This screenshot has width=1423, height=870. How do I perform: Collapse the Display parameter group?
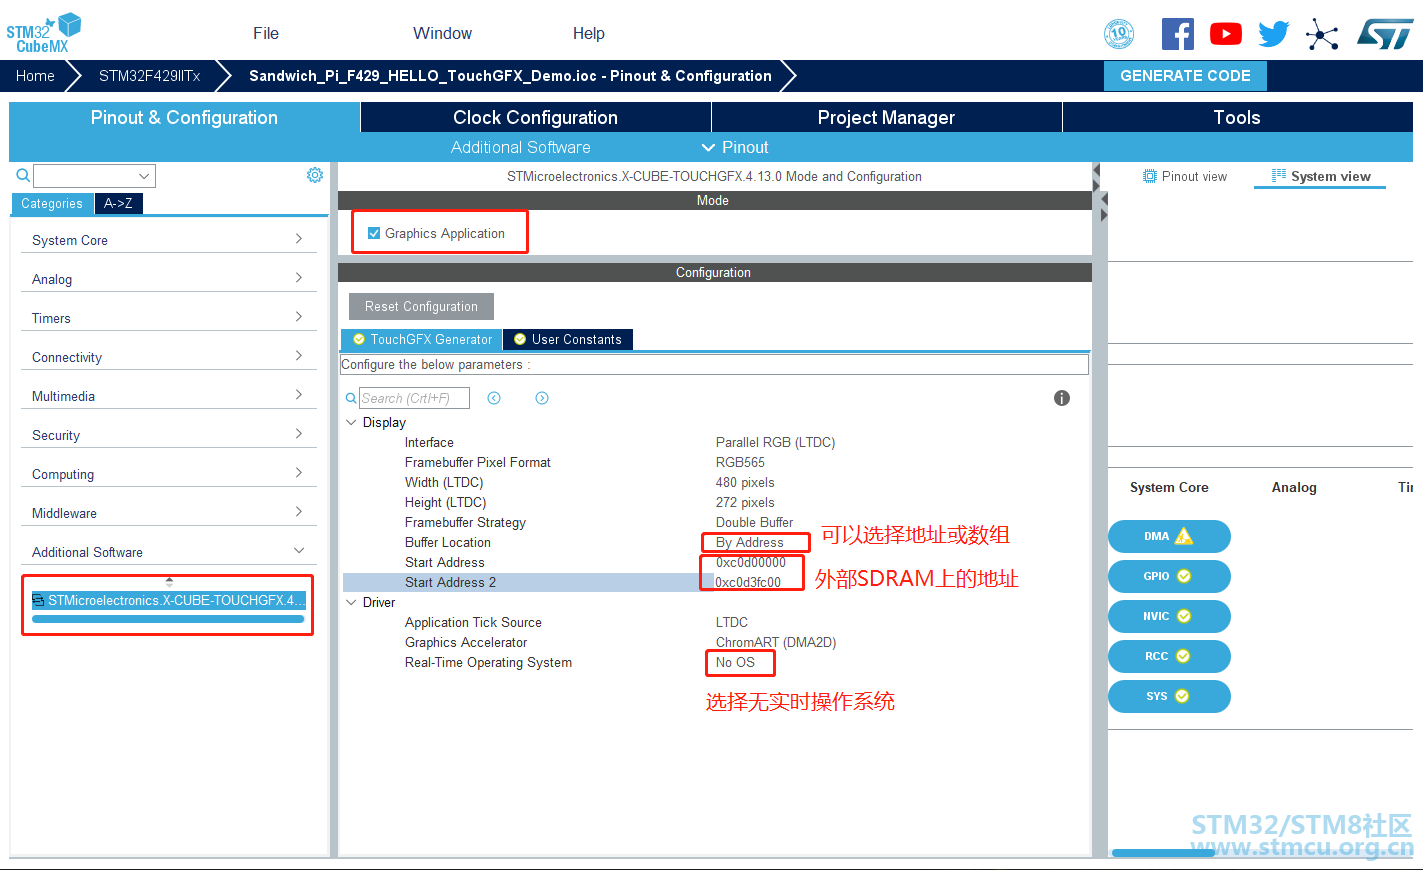point(351,422)
